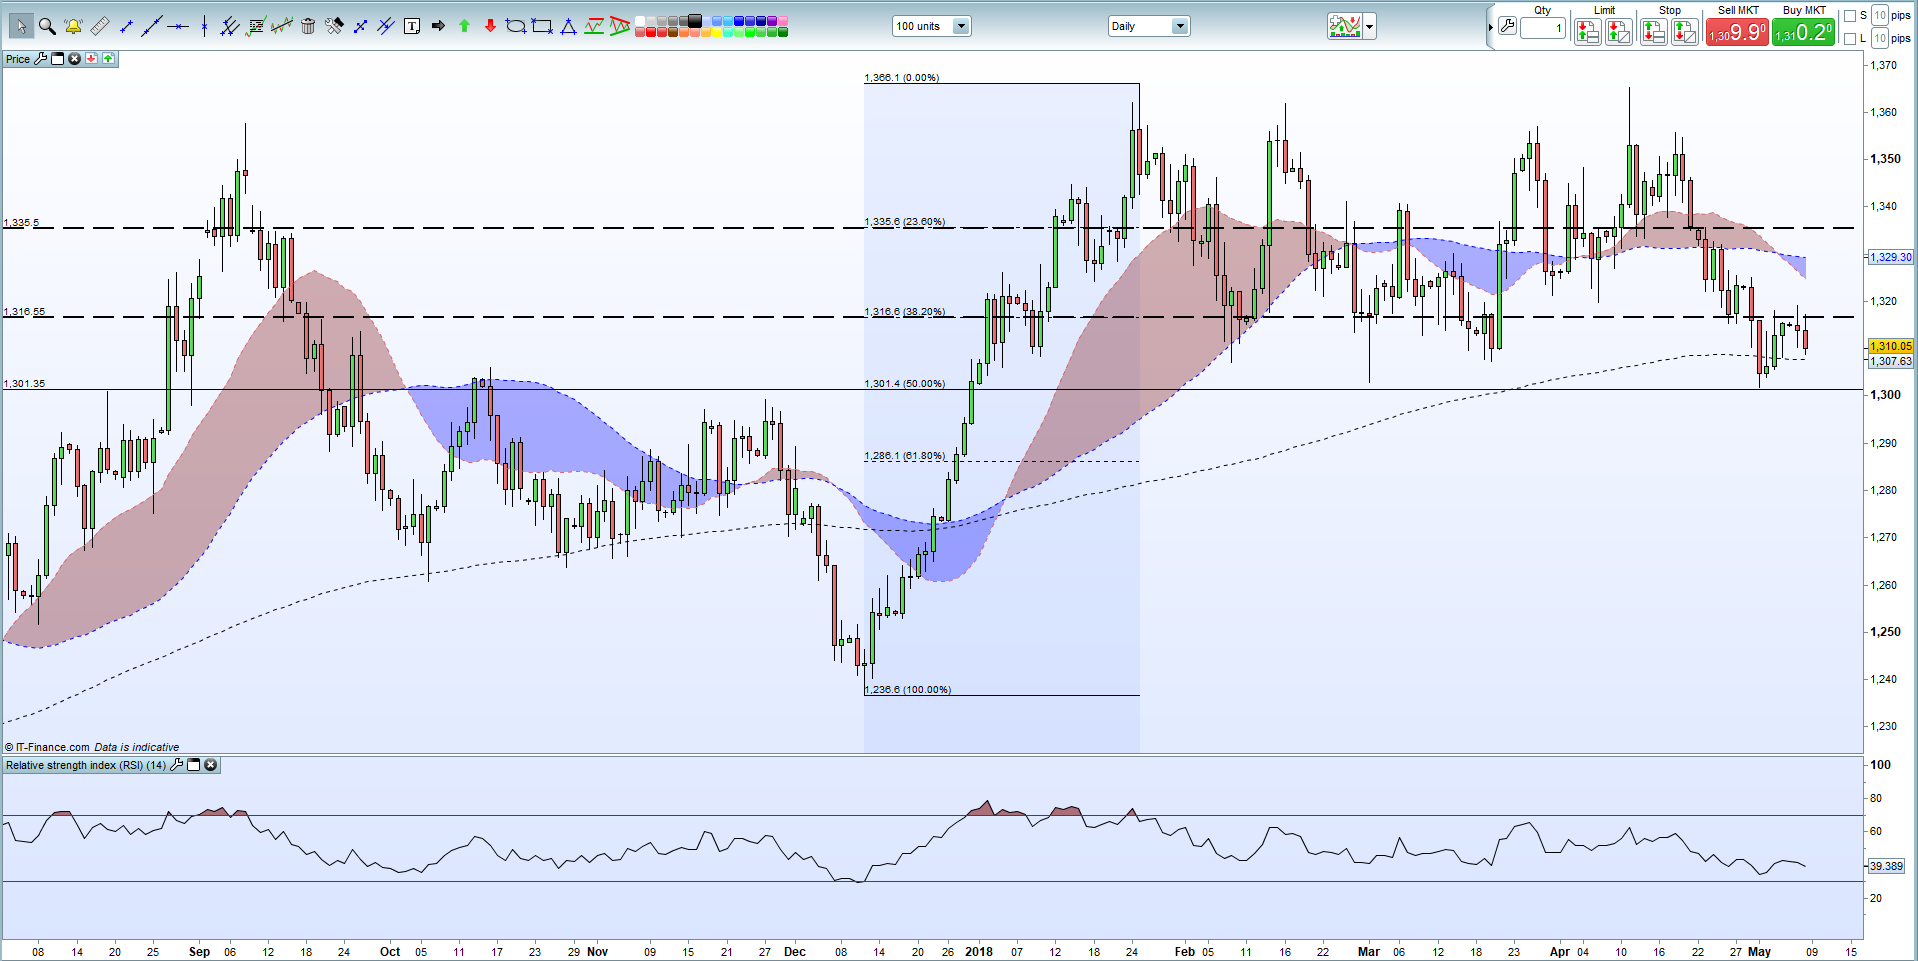This screenshot has width=1918, height=961.
Task: Open Price panel wrench settings
Action: point(41,59)
